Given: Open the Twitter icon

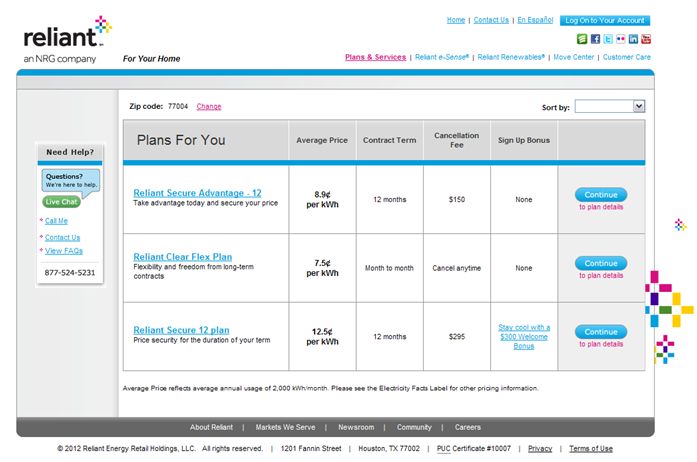Looking at the screenshot, I should tap(608, 39).
